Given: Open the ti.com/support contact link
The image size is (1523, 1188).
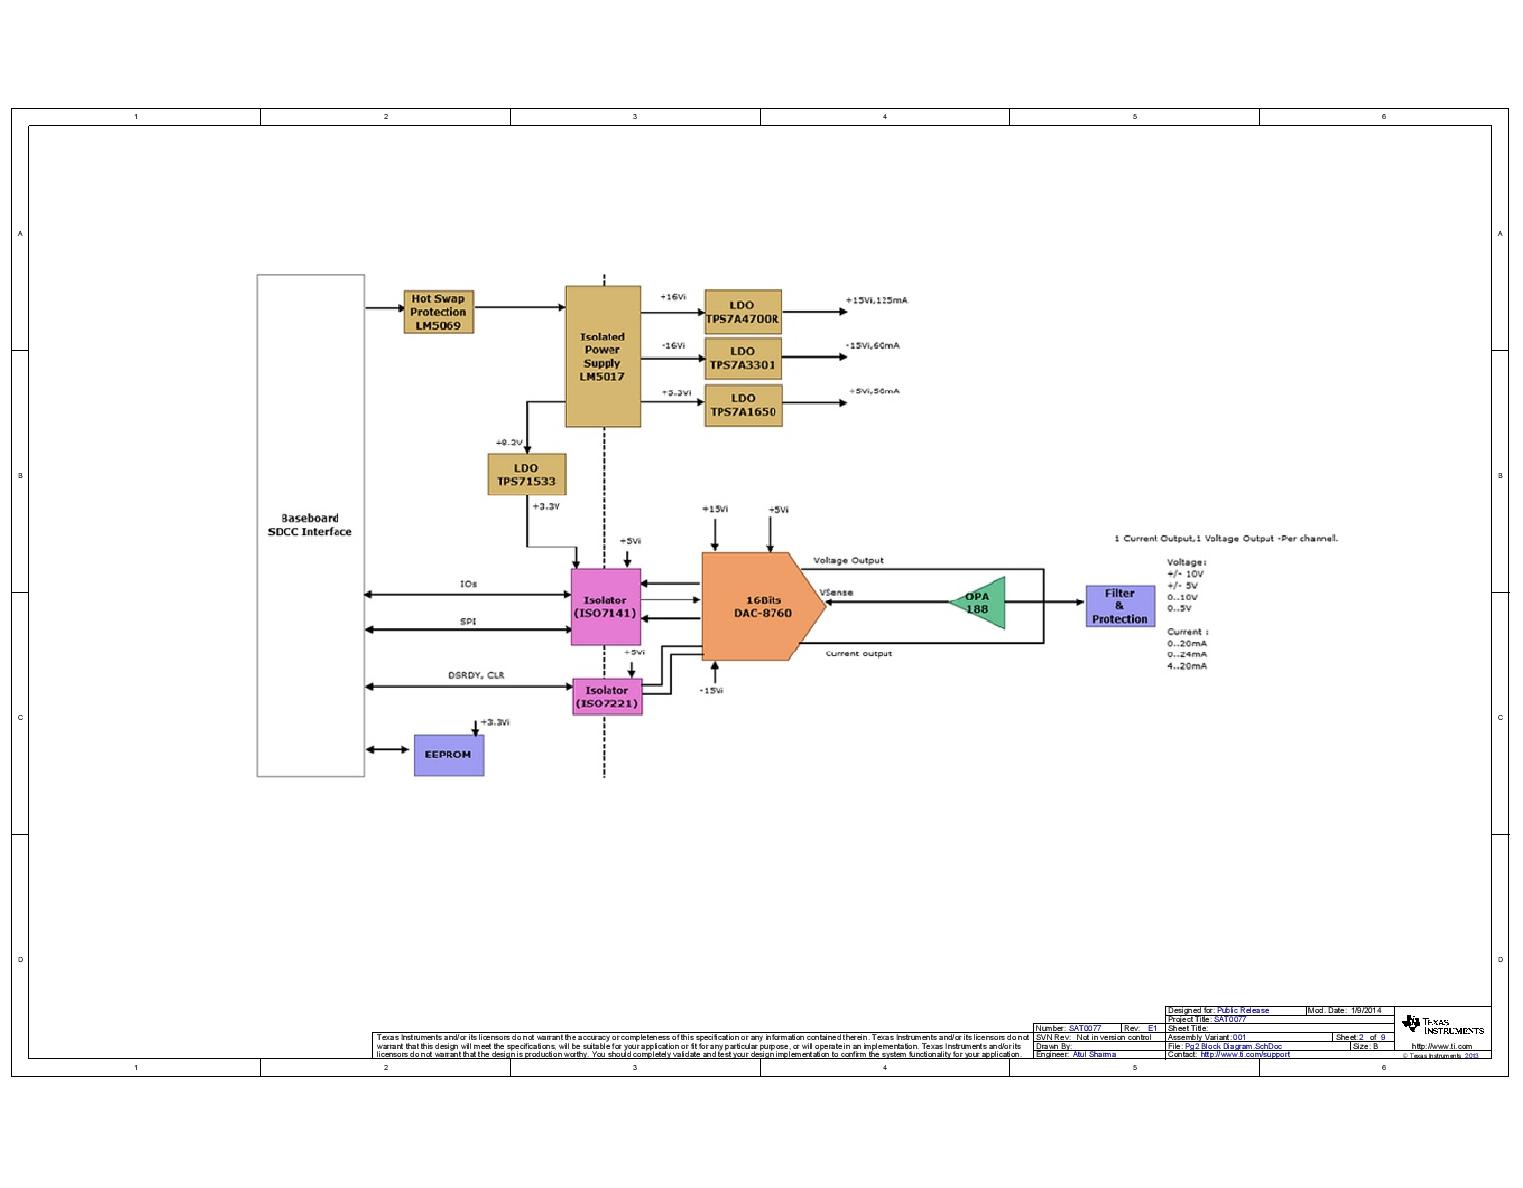Looking at the screenshot, I should [1245, 1054].
